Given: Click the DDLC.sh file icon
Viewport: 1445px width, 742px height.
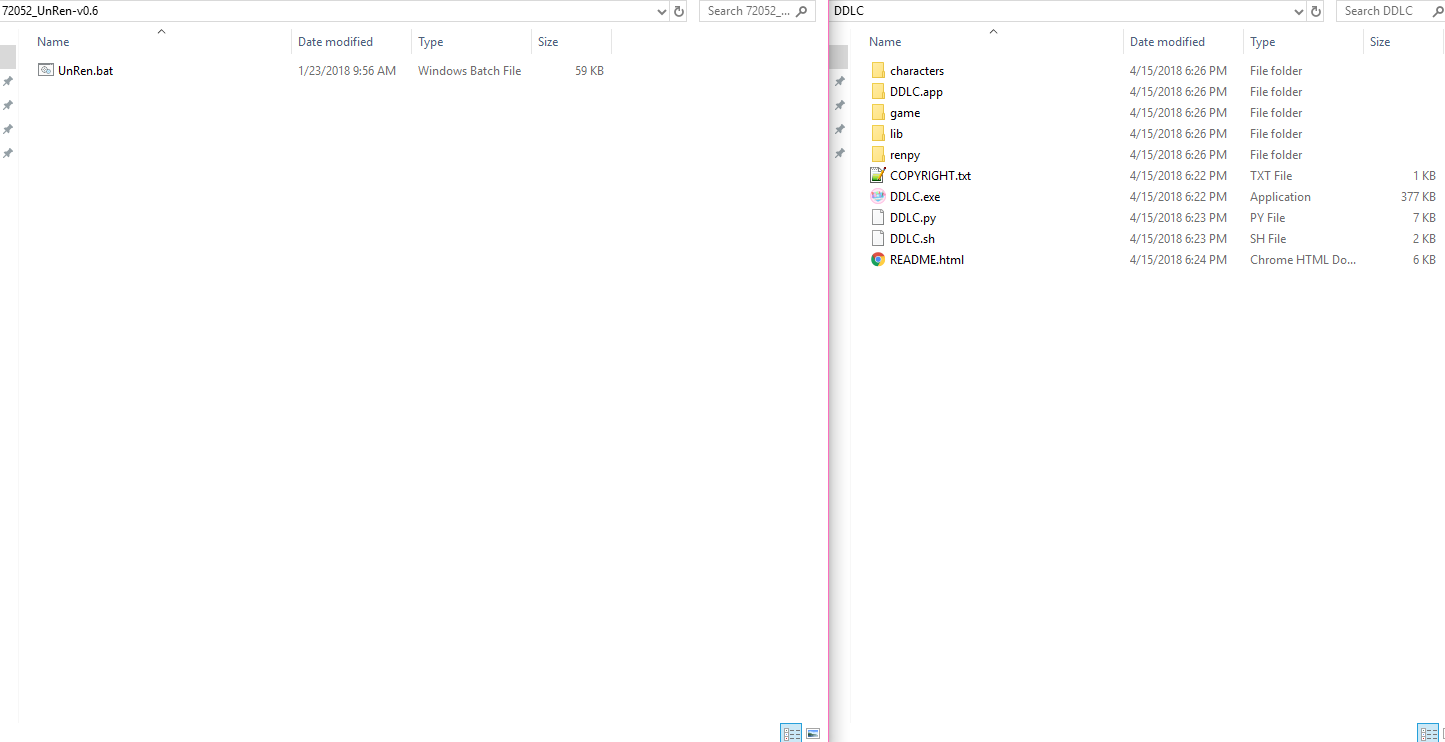Looking at the screenshot, I should (x=878, y=238).
